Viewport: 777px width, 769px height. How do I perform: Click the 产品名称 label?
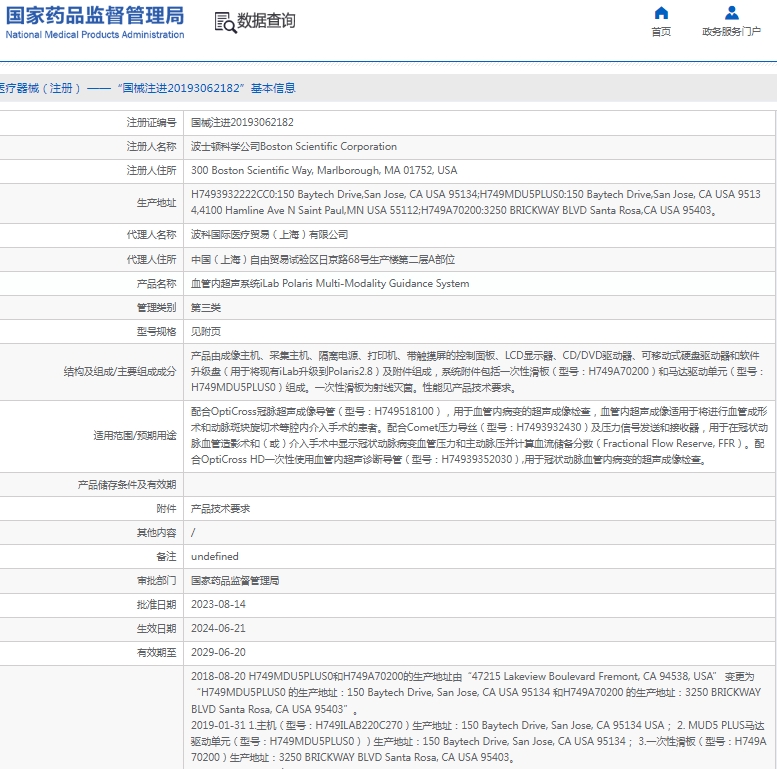coord(156,283)
